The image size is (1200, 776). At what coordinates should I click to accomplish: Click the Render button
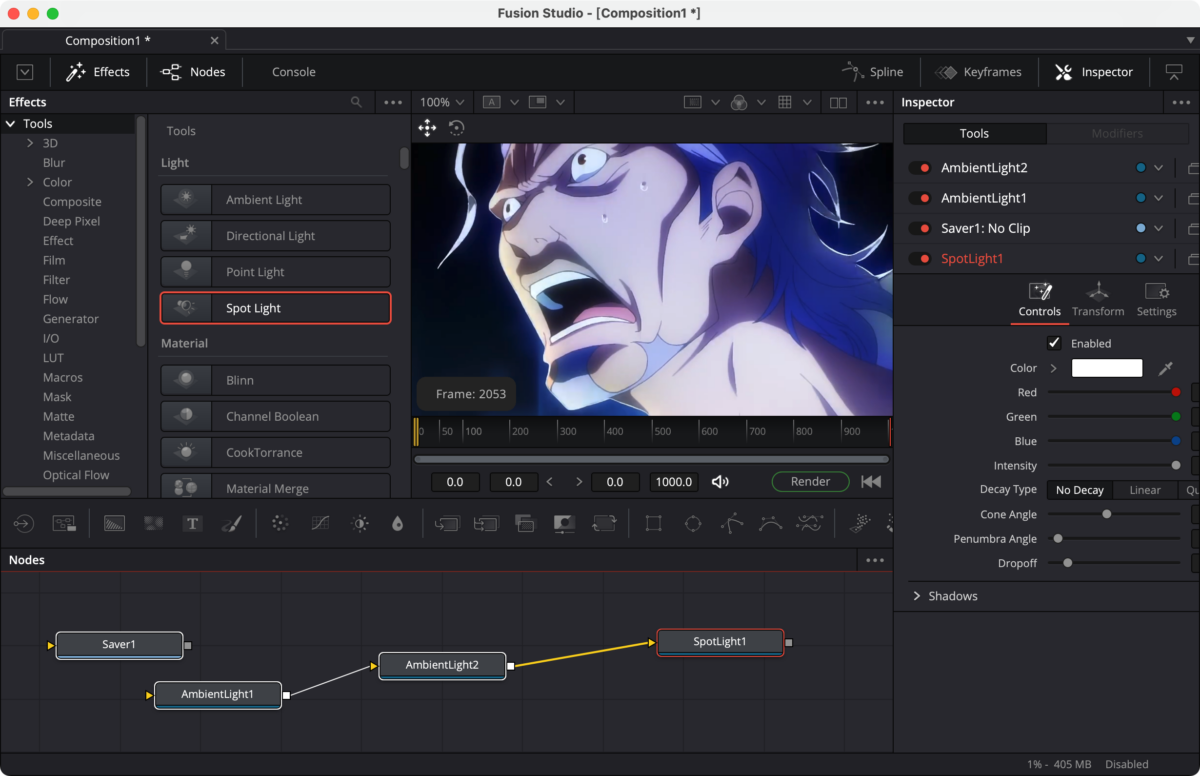[x=810, y=482]
